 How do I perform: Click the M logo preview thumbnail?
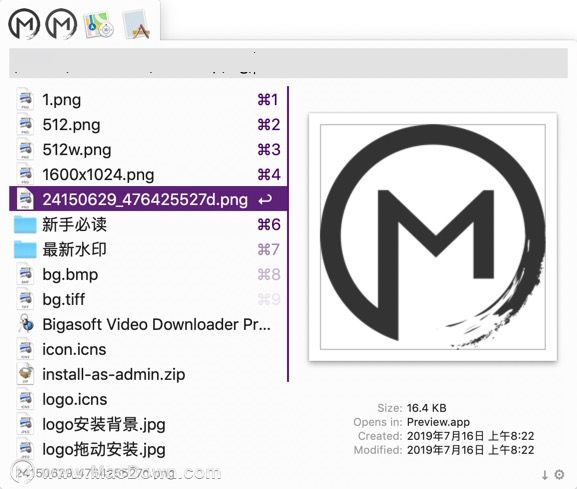[433, 237]
